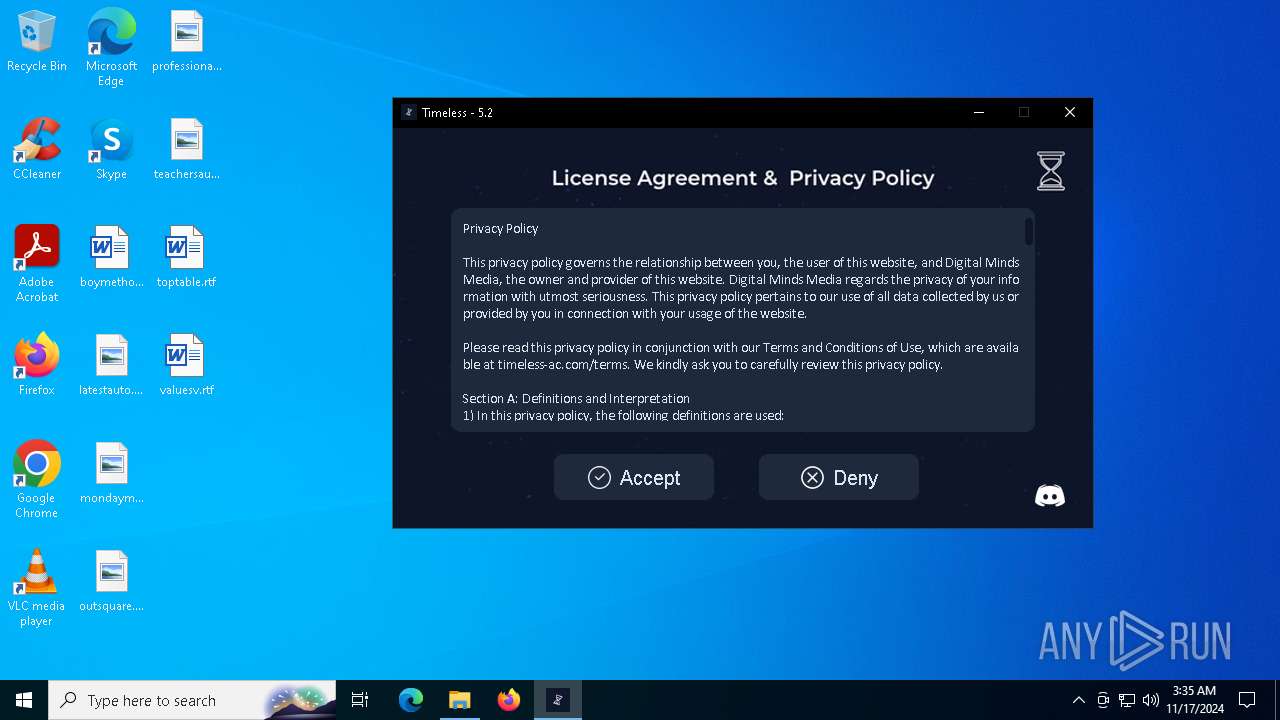Click the taskbar search box
This screenshot has width=1280, height=720.
click(x=192, y=700)
